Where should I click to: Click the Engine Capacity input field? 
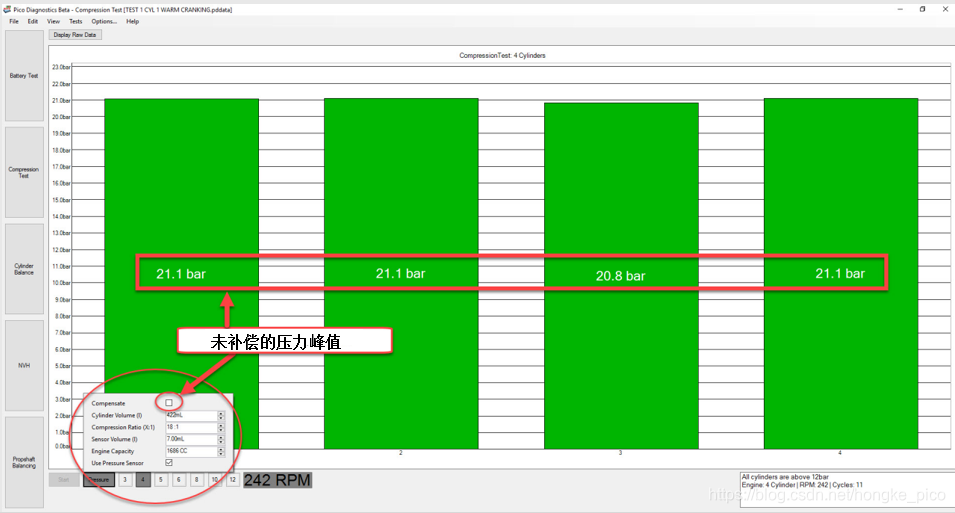coord(192,451)
